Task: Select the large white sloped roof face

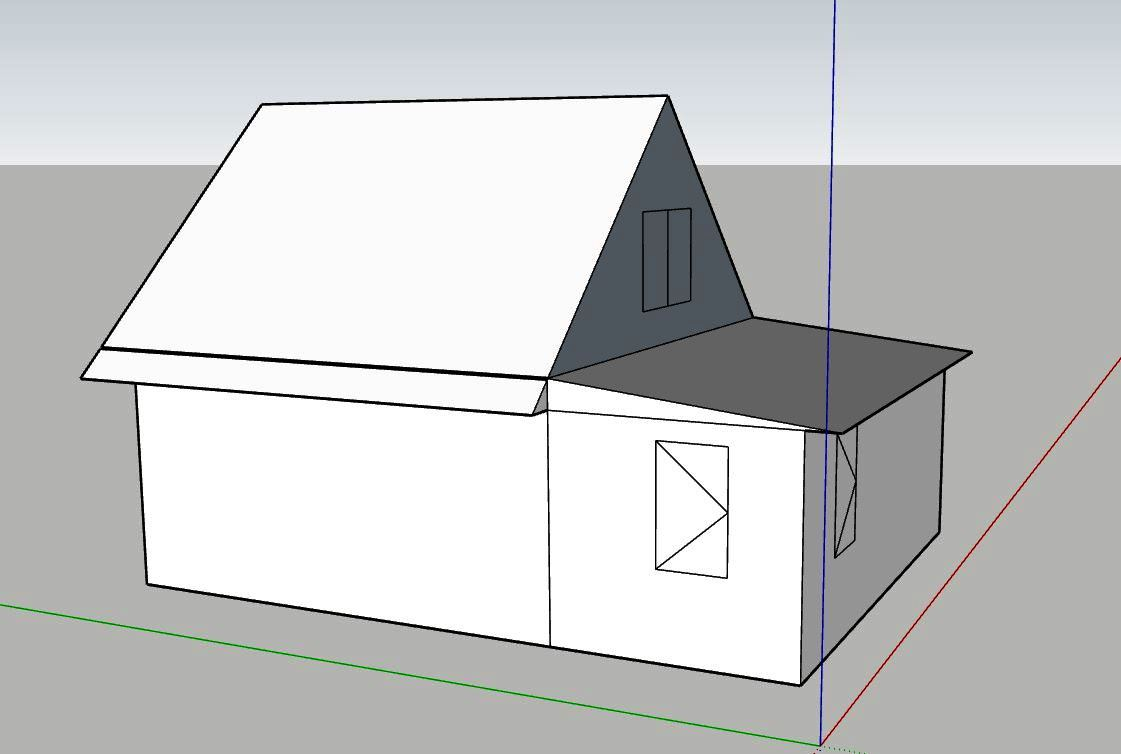Action: 380,230
